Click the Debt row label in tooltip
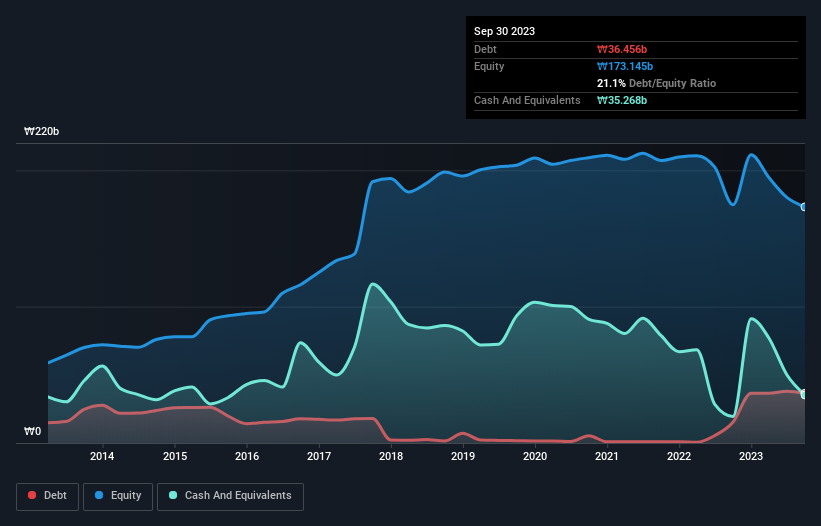The image size is (821, 526). pos(485,49)
